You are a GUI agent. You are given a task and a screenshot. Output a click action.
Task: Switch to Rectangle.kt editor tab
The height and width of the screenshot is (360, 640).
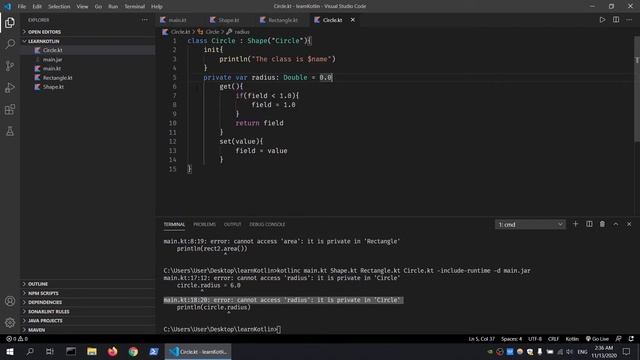click(283, 20)
